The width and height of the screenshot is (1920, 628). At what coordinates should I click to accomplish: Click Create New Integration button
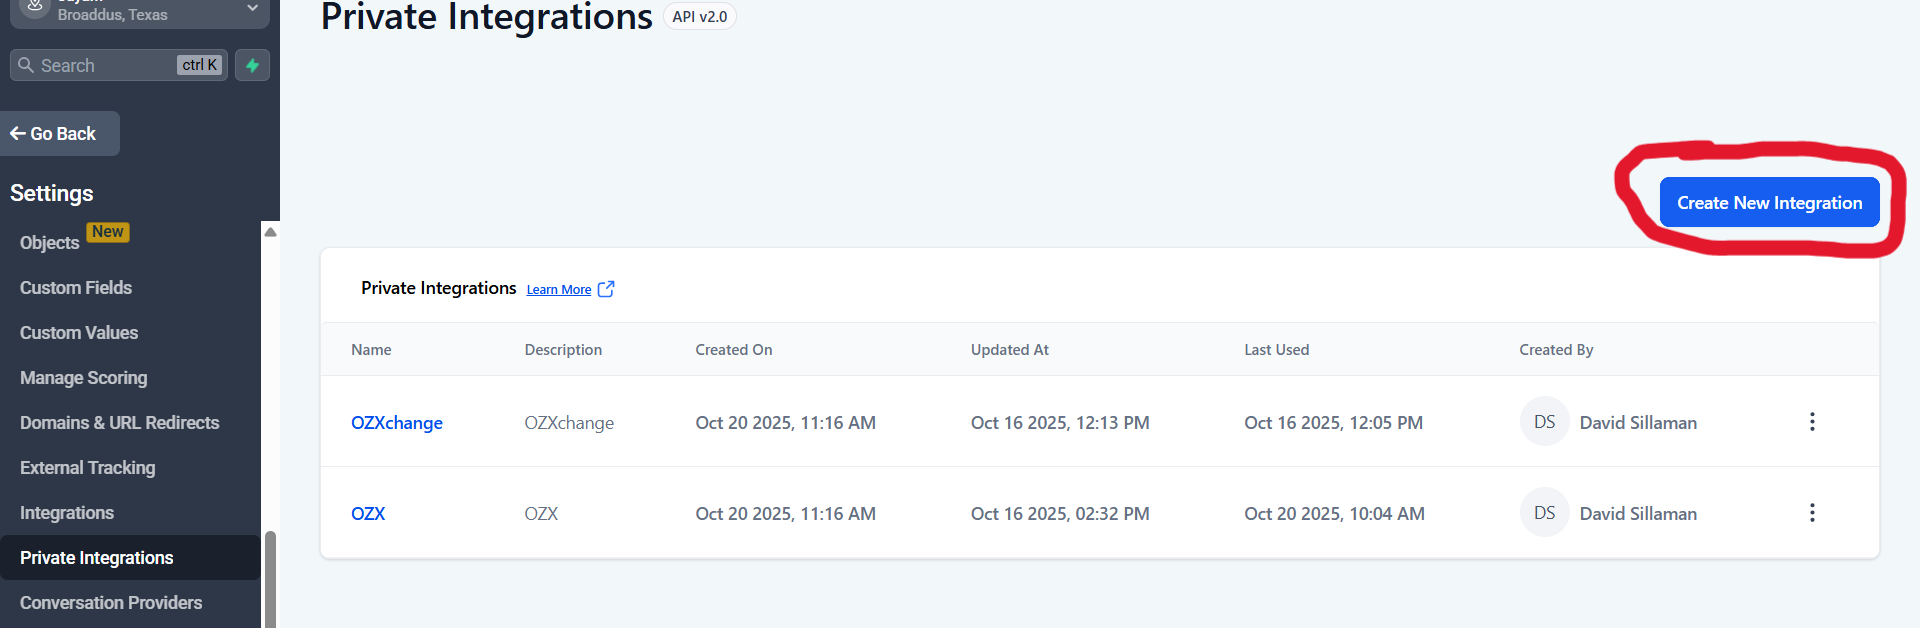[x=1769, y=203]
